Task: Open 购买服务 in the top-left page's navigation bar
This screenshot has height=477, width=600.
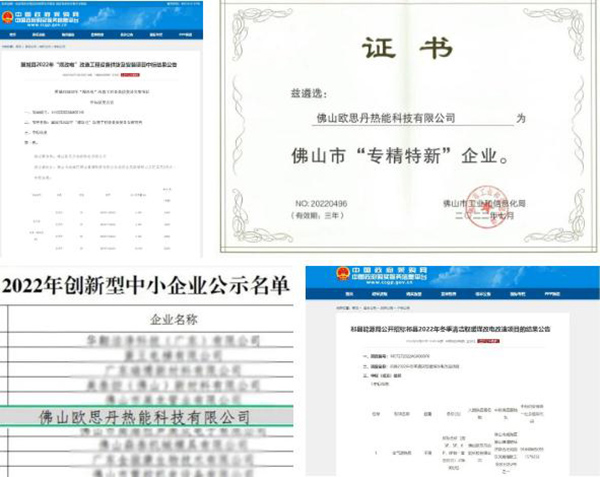Action: click(68, 35)
